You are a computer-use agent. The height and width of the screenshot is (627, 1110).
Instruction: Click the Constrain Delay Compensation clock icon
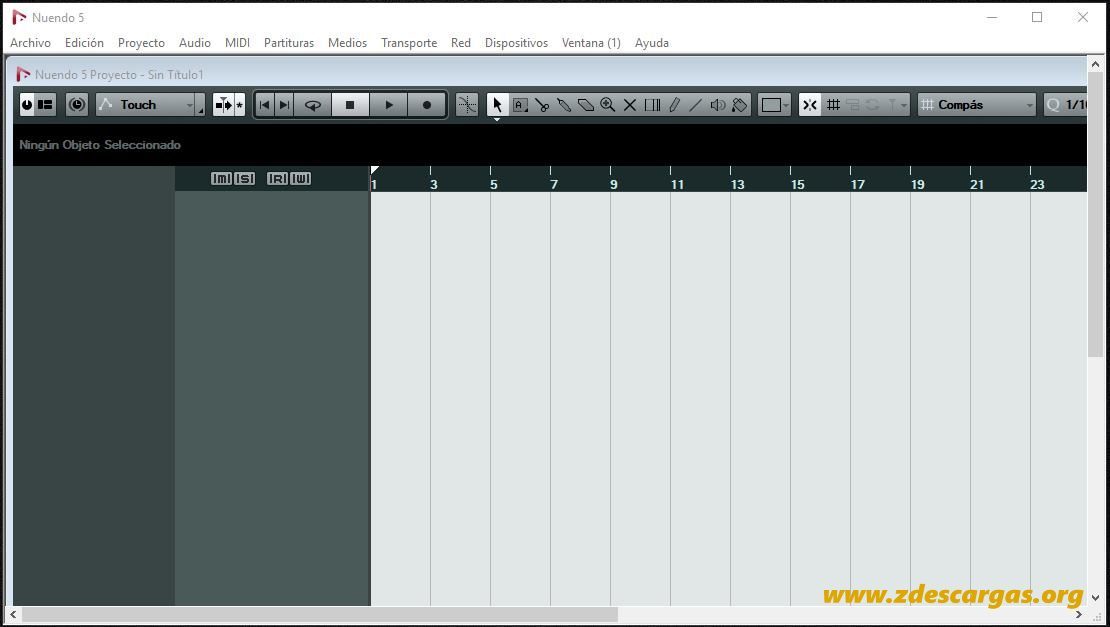point(77,105)
